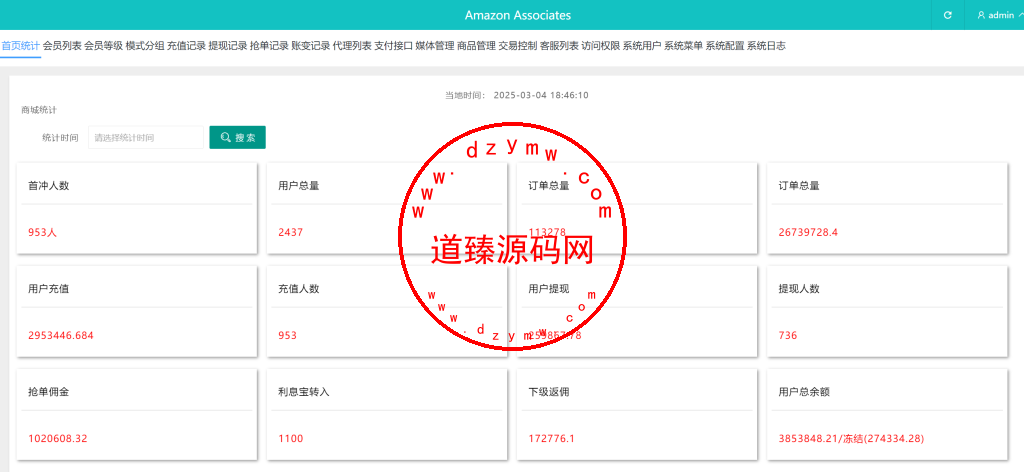
Task: Click the 提现人数 card title
Action: pyautogui.click(x=799, y=289)
